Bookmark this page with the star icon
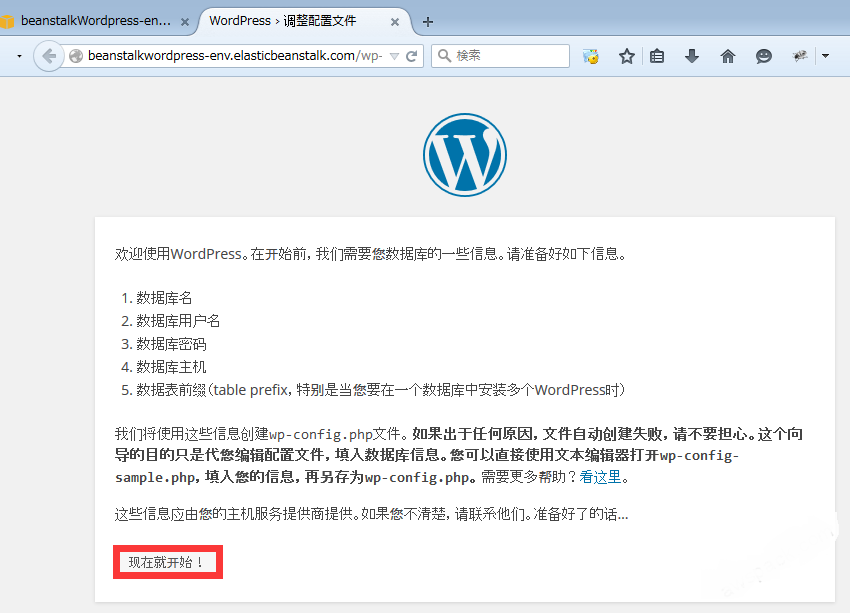The height and width of the screenshot is (613, 850). 627,56
